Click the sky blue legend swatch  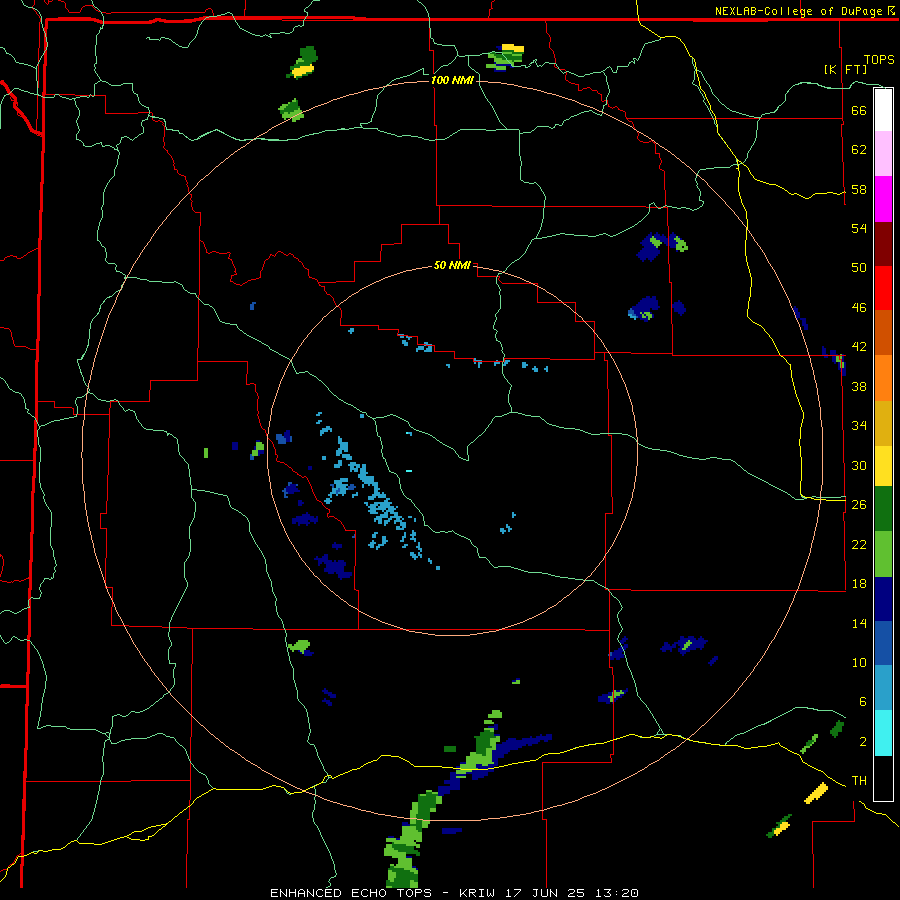[883, 688]
